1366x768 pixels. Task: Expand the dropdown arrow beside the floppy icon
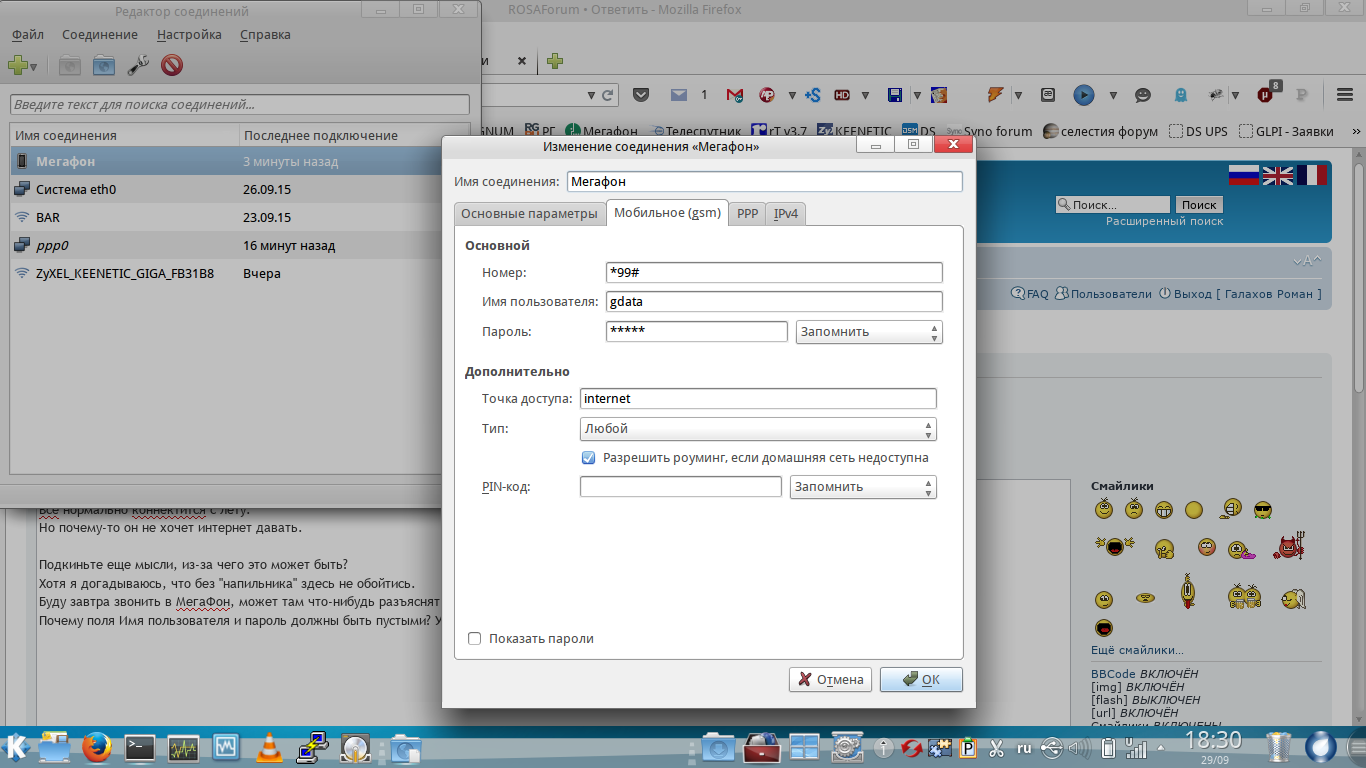(x=915, y=95)
